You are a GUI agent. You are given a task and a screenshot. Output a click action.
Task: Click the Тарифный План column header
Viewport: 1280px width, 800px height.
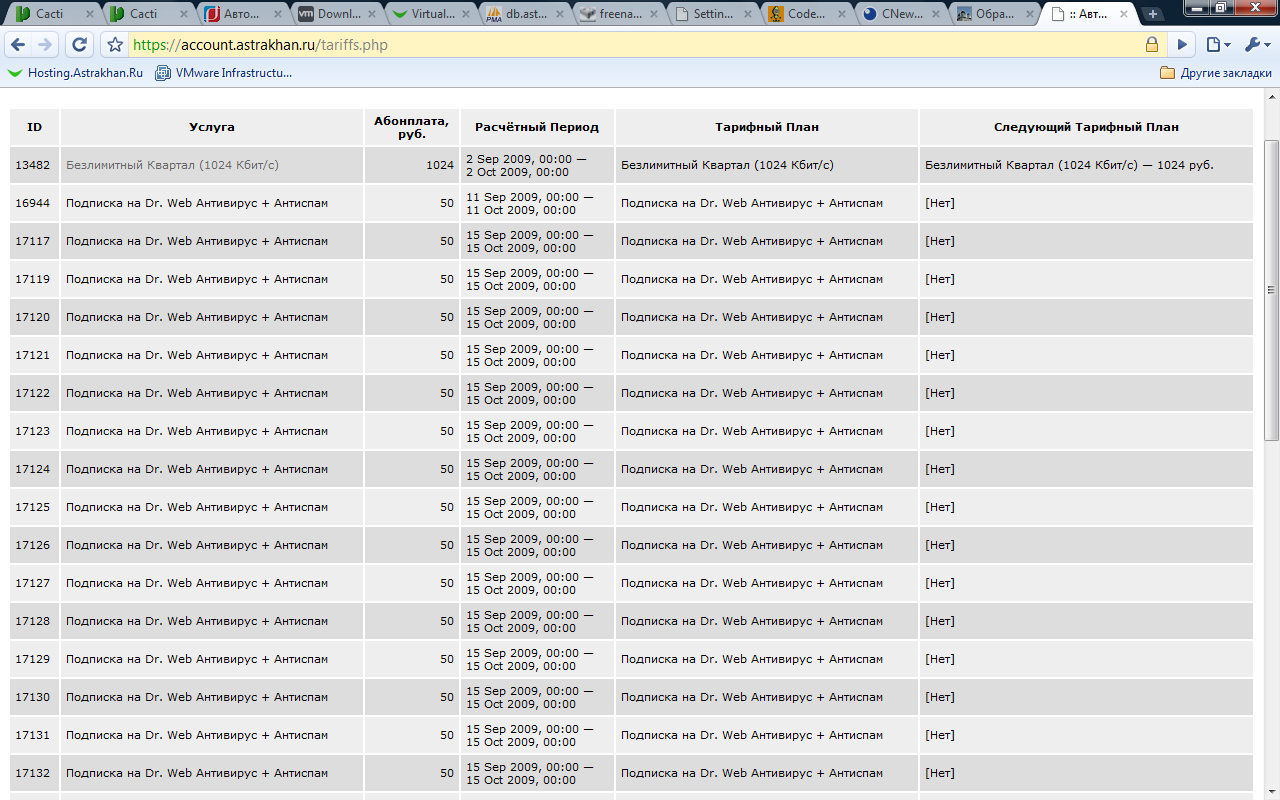767,127
